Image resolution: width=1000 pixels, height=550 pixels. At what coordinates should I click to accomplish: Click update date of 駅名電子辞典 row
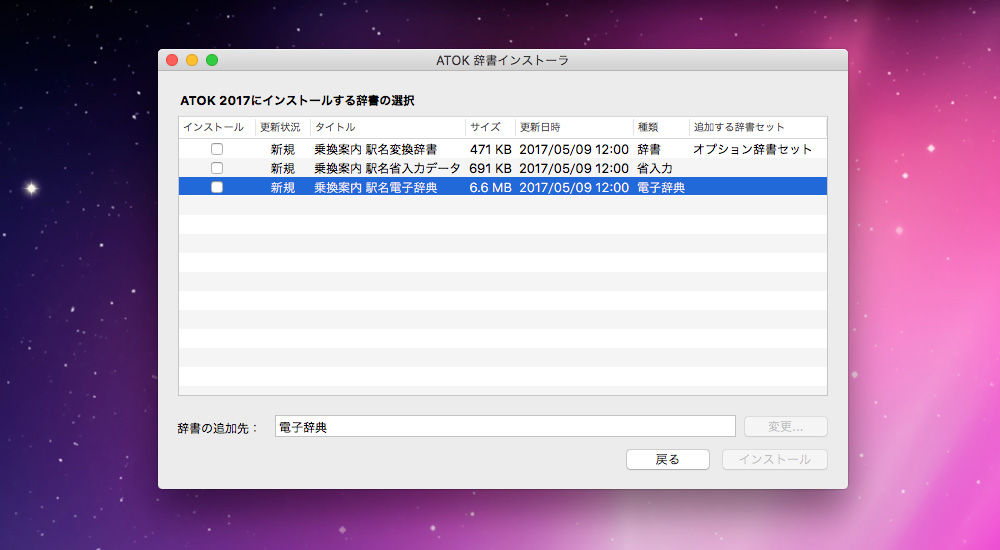574,188
